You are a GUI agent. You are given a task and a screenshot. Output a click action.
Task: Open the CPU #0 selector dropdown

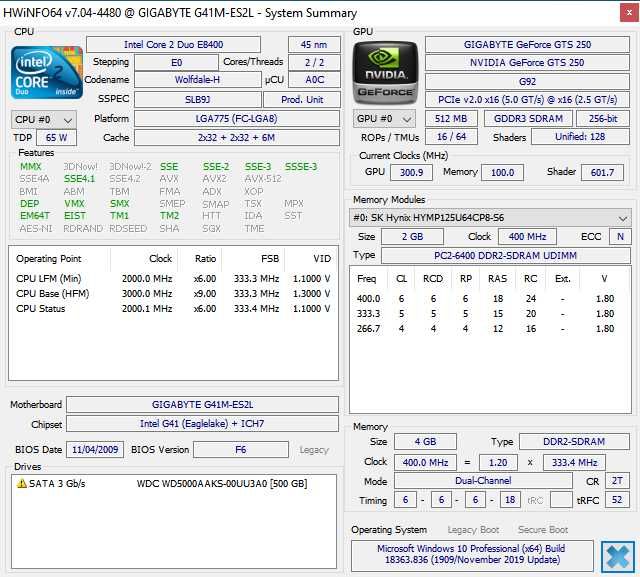pos(44,120)
